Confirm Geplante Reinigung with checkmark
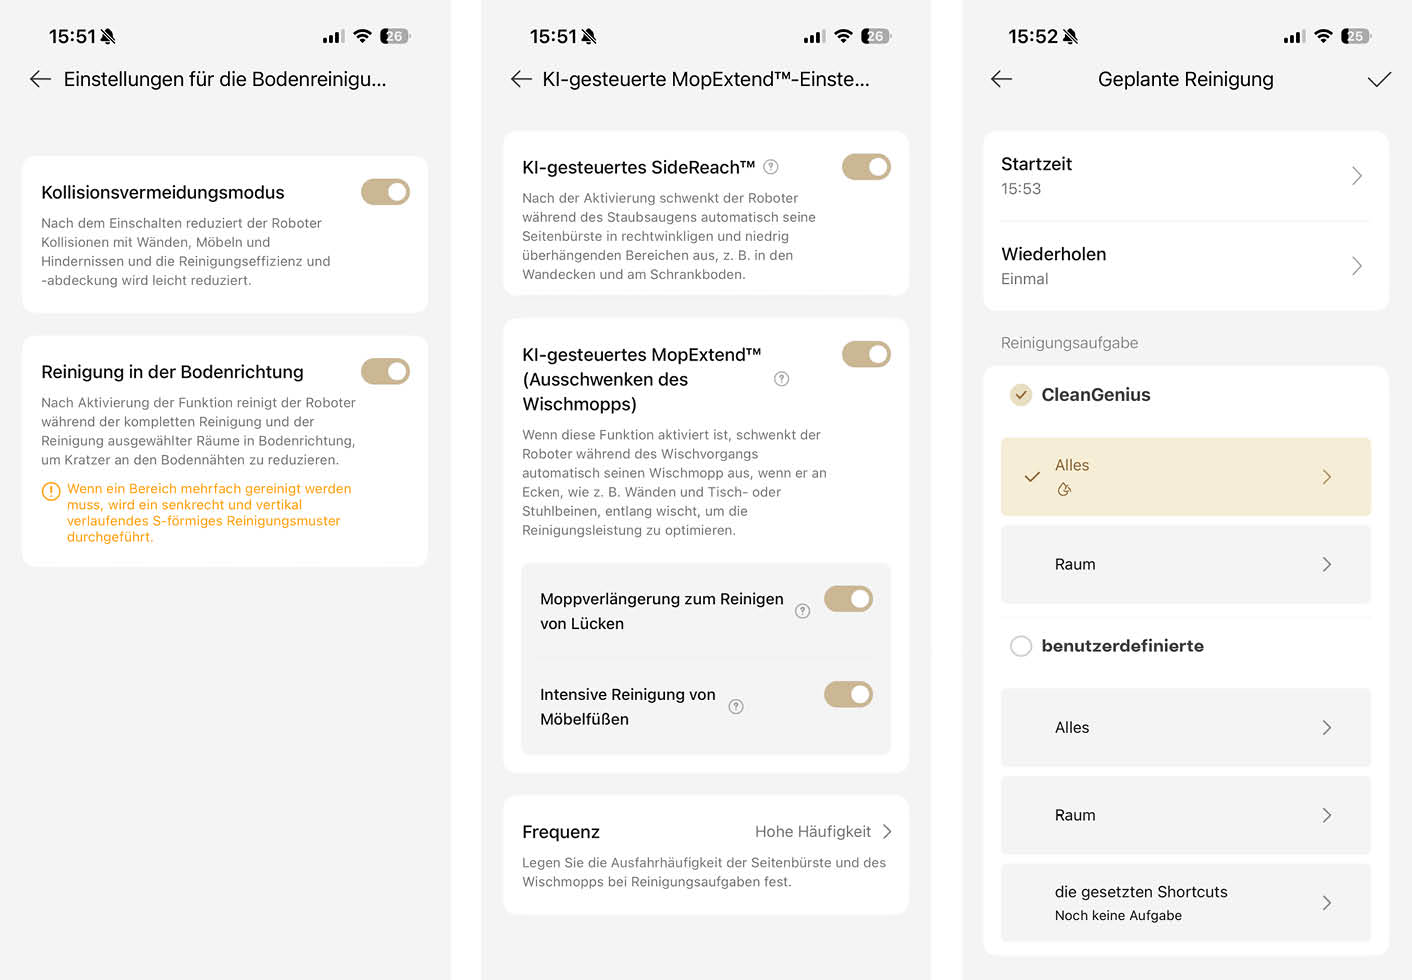This screenshot has width=1412, height=980. (1381, 79)
